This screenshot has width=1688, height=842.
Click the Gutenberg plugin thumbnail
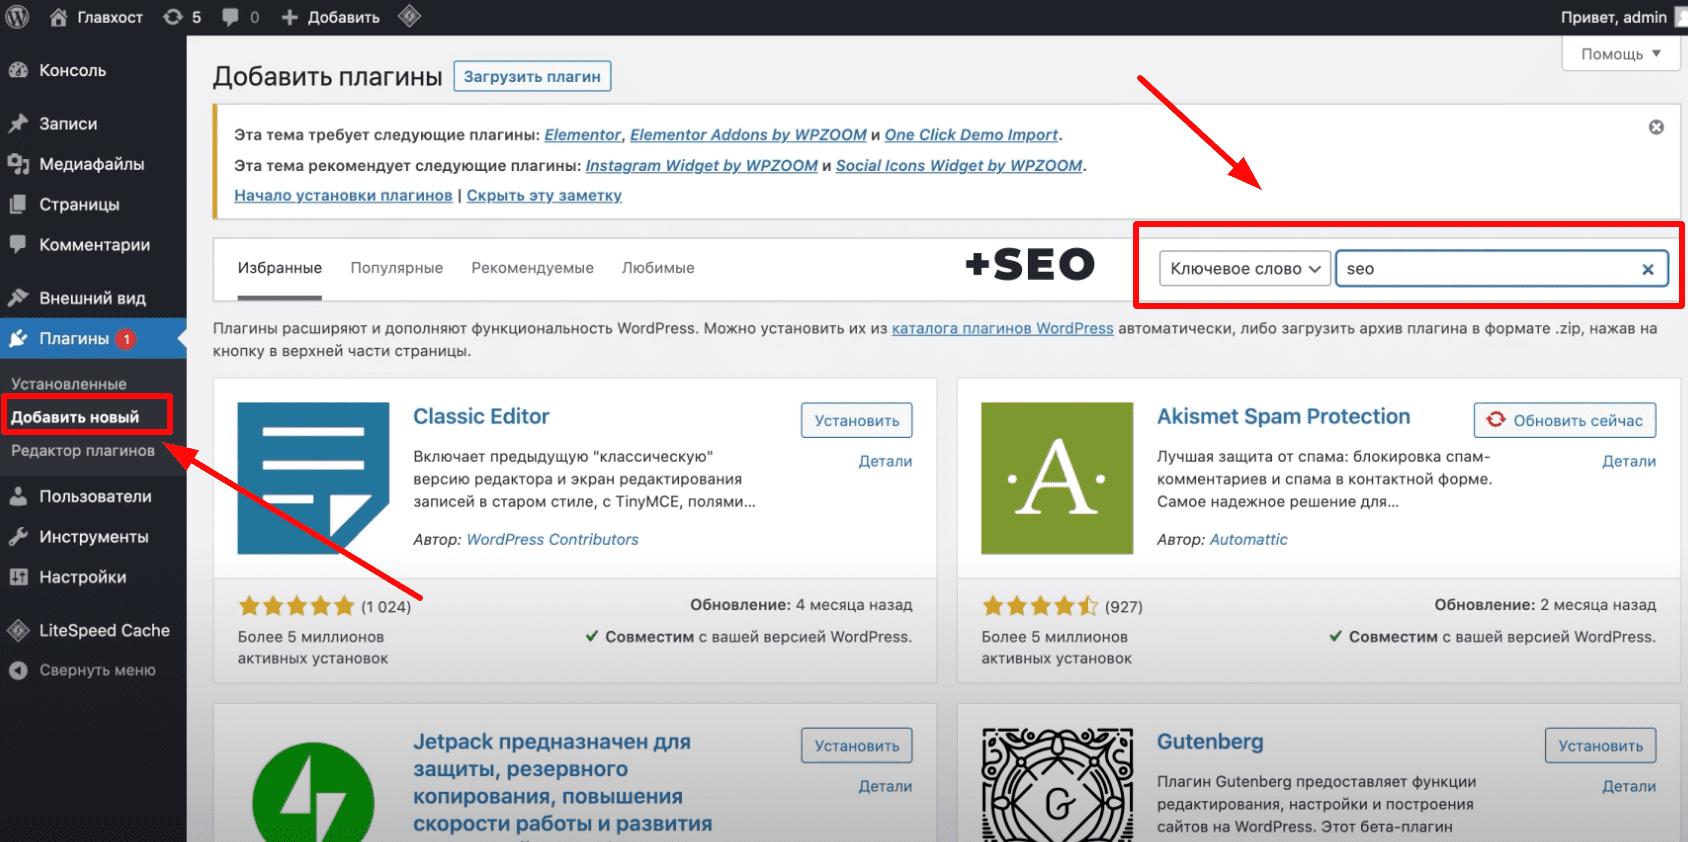tap(1057, 785)
